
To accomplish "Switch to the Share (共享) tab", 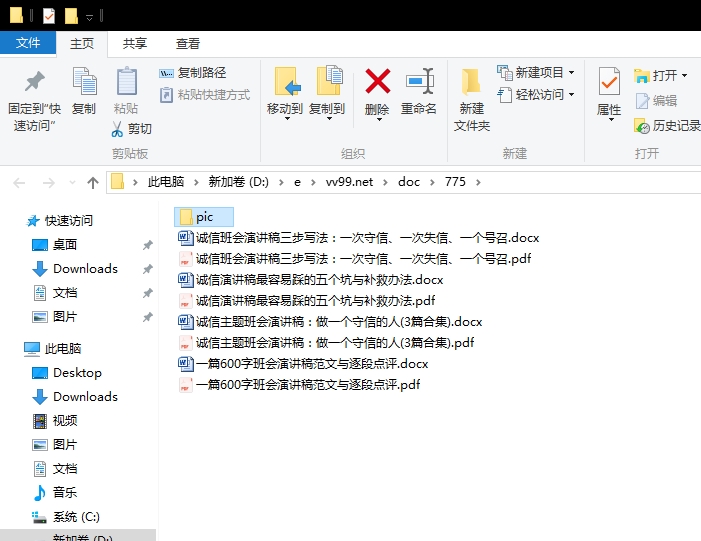I will pos(135,44).
